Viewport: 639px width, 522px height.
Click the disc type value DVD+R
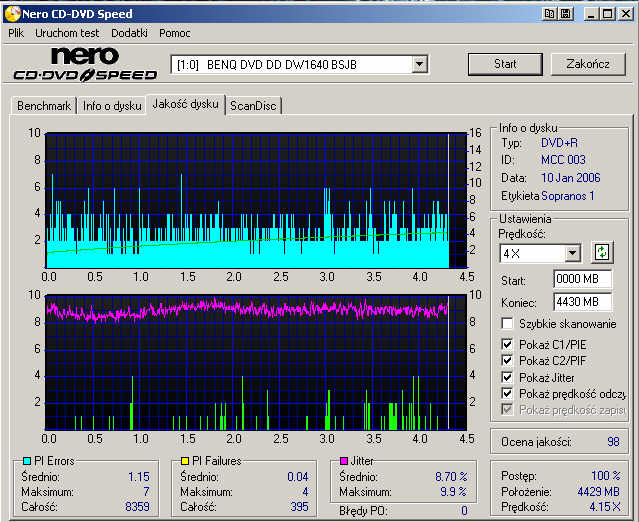559,143
